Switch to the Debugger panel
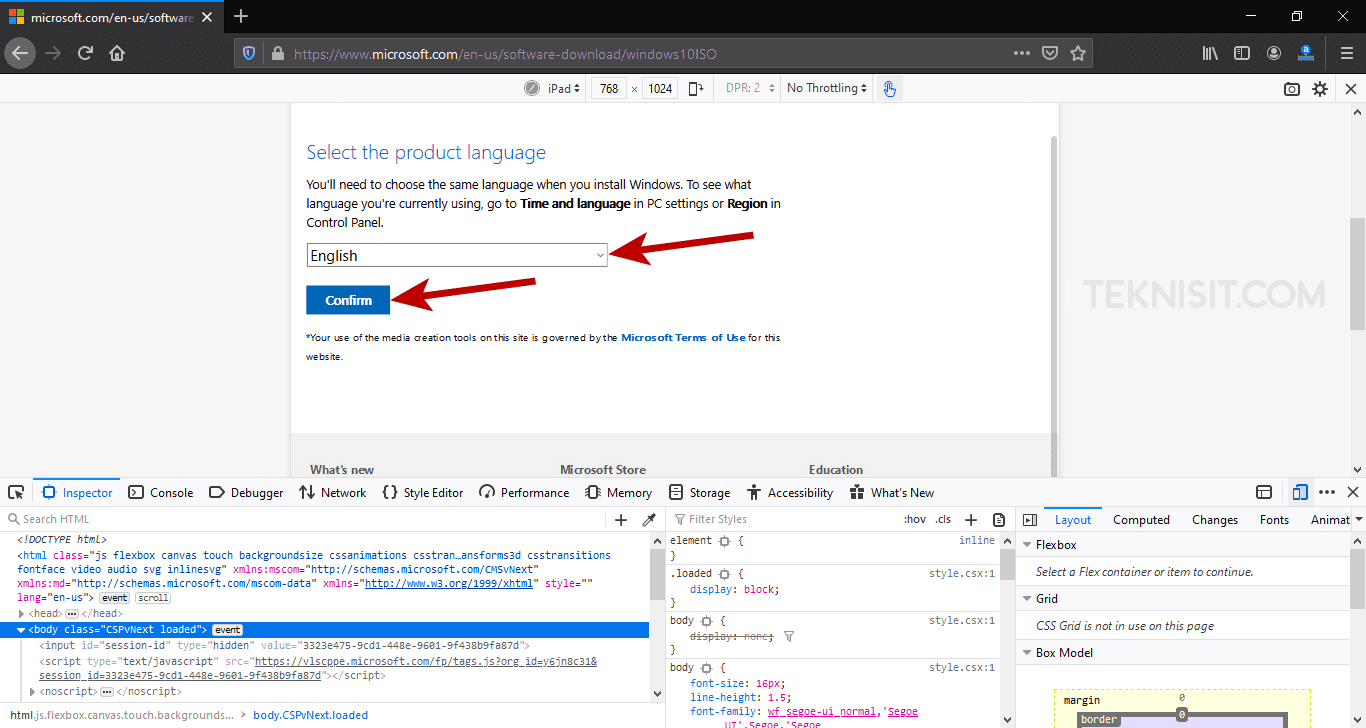The width and height of the screenshot is (1366, 728). [x=246, y=492]
